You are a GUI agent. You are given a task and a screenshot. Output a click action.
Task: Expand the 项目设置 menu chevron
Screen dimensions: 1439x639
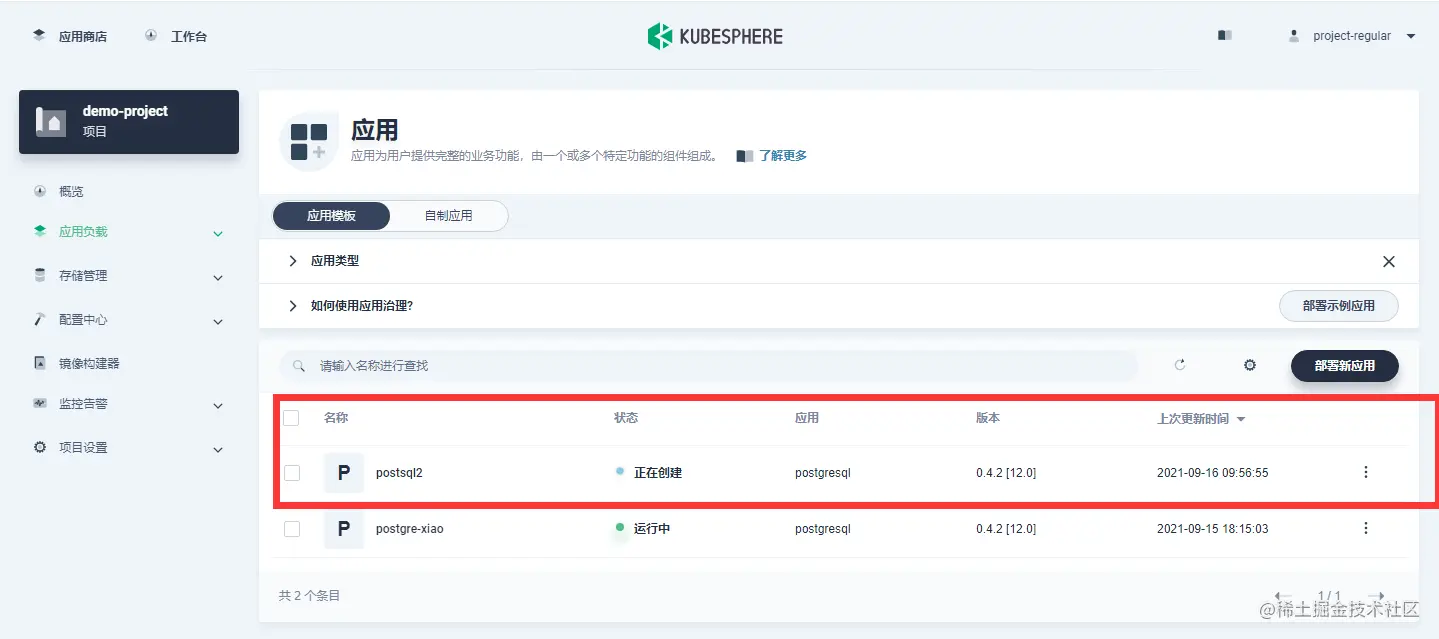218,450
